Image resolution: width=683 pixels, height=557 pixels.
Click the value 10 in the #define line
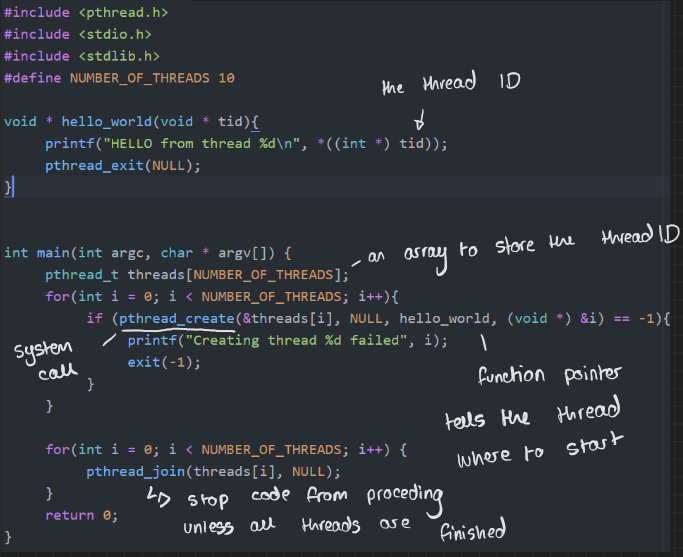point(226,77)
